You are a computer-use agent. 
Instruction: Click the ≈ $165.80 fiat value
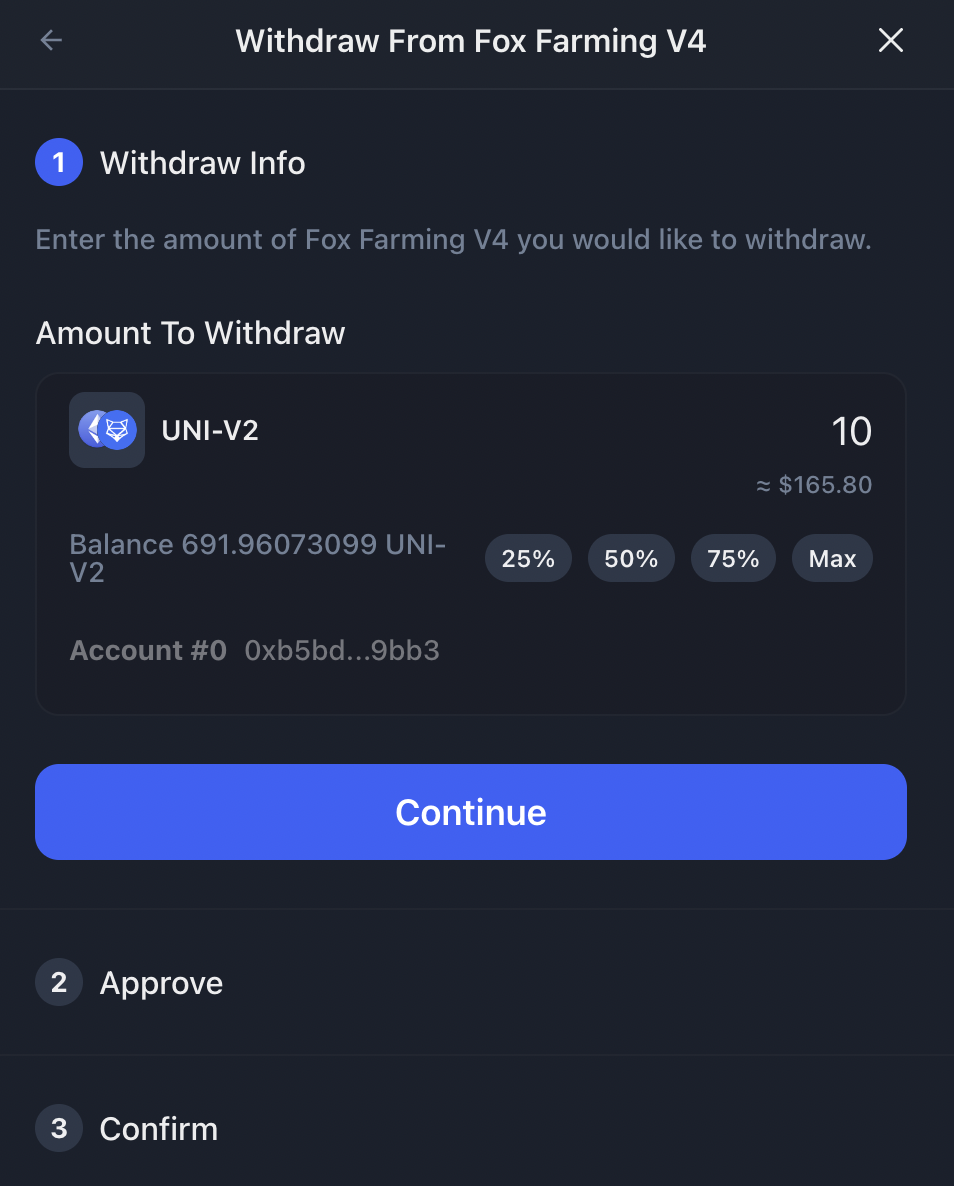814,485
